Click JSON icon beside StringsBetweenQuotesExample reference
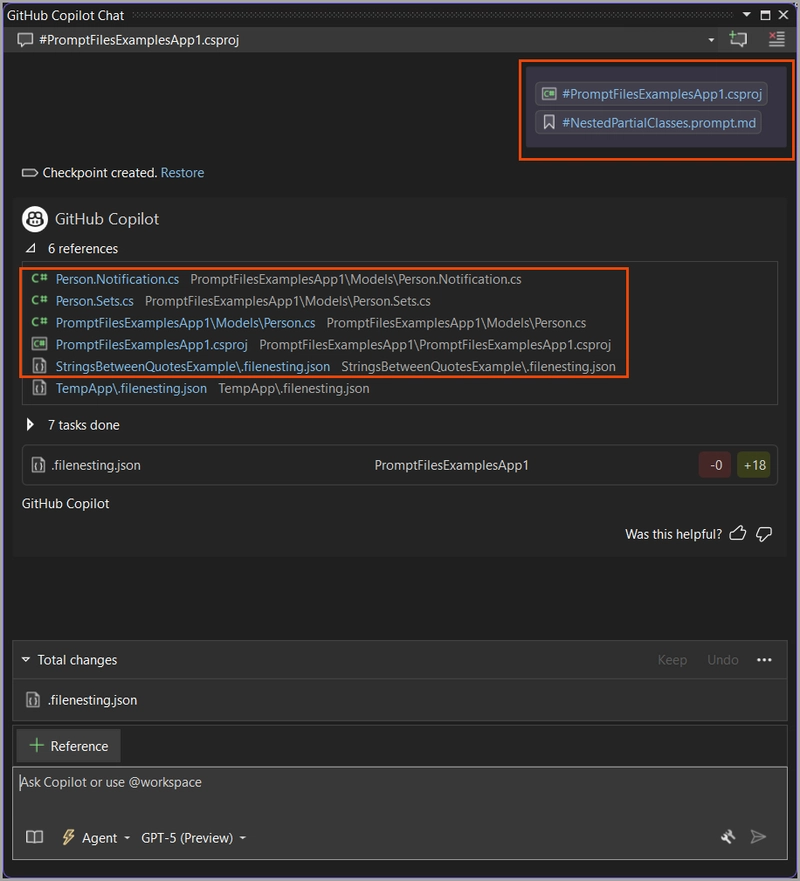This screenshot has width=800, height=881. (39, 366)
